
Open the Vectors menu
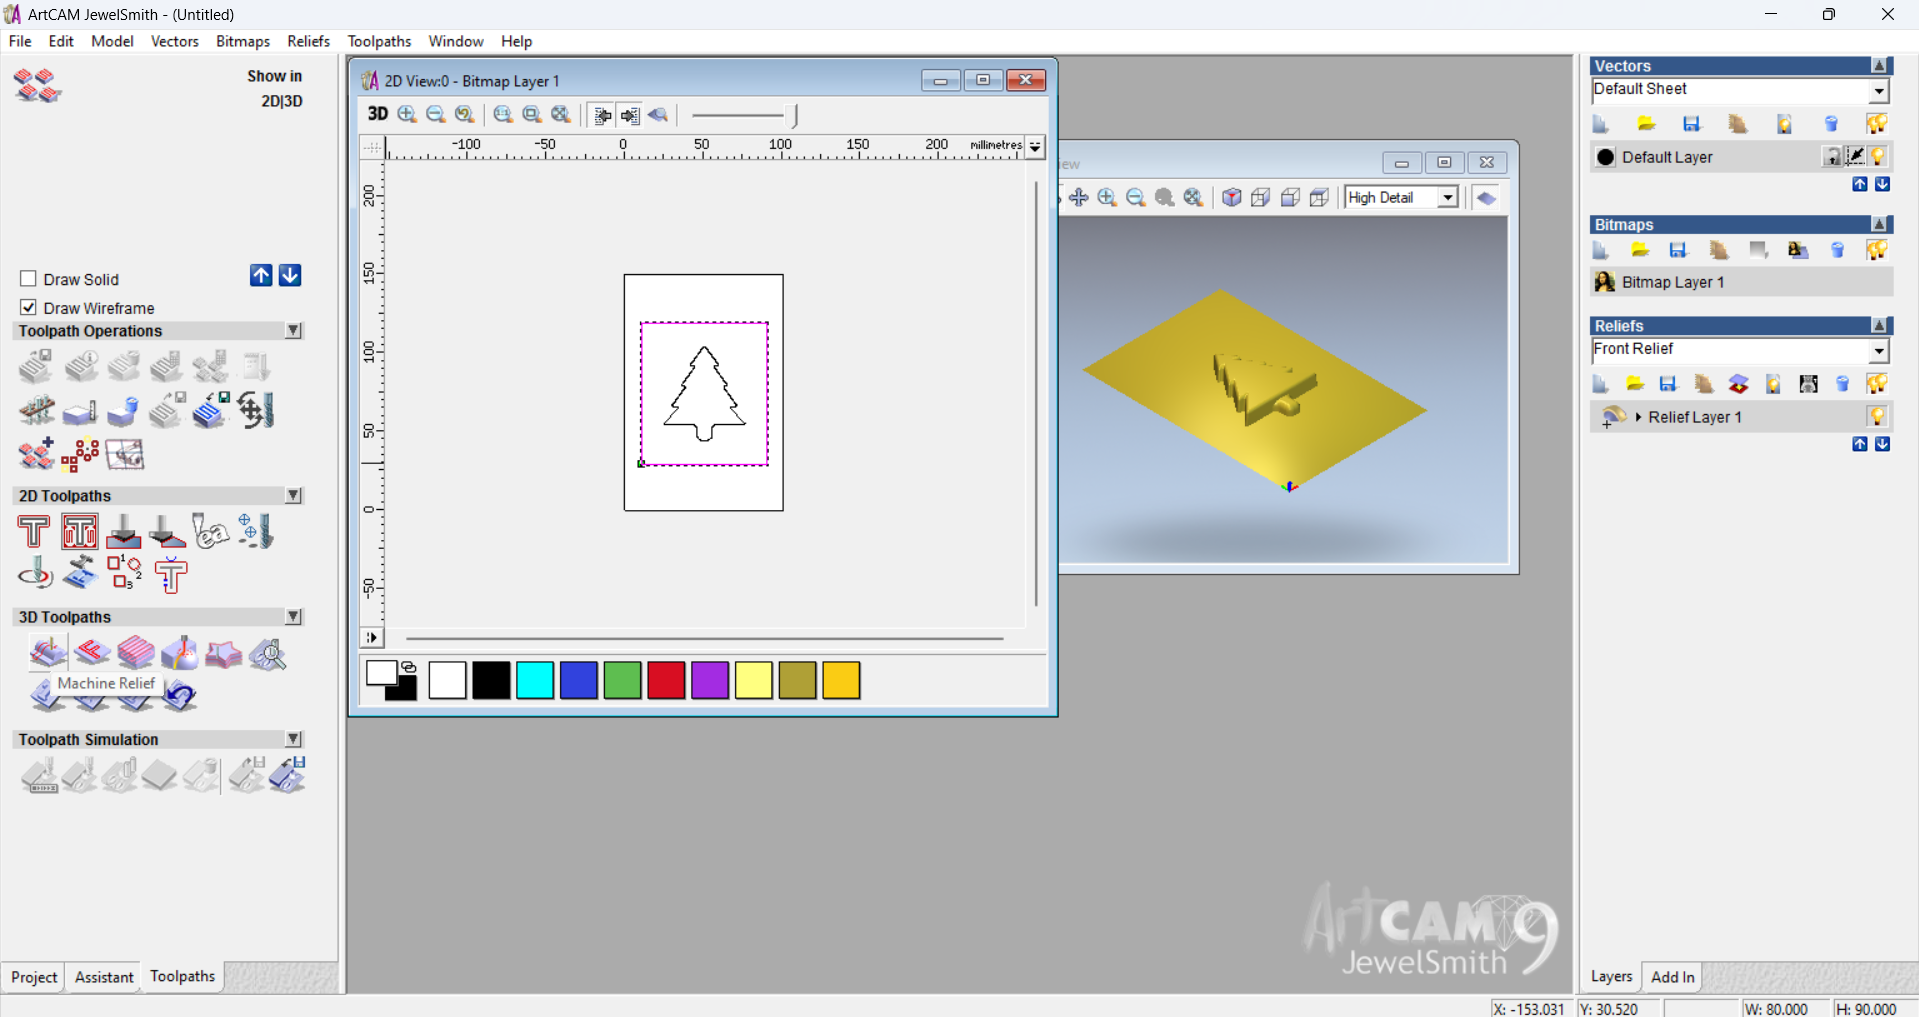tap(174, 41)
